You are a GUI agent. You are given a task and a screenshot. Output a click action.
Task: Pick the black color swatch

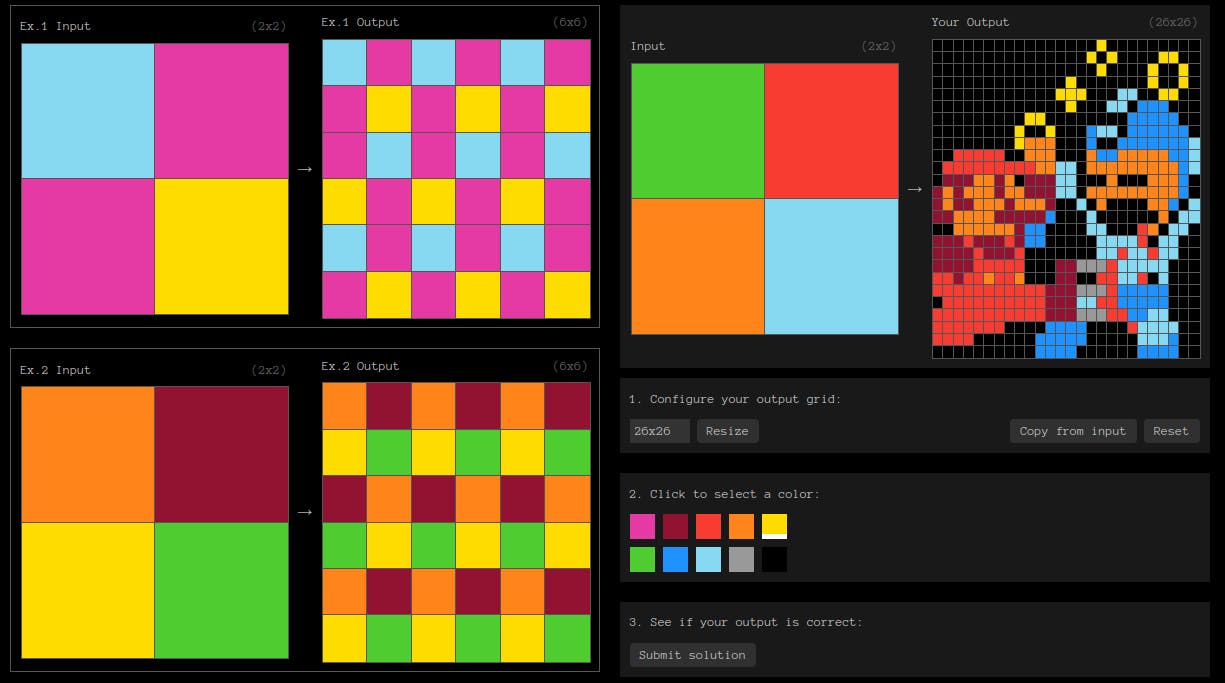(774, 559)
